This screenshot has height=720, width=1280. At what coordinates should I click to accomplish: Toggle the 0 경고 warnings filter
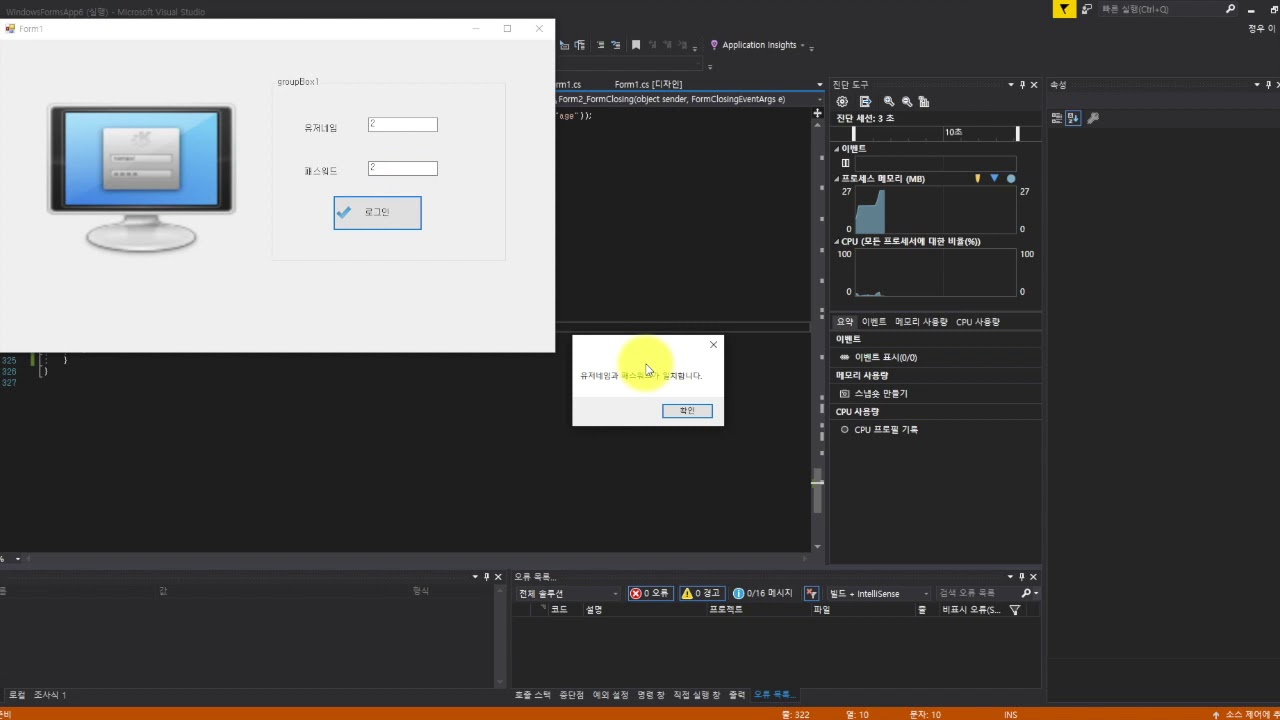[x=702, y=594]
